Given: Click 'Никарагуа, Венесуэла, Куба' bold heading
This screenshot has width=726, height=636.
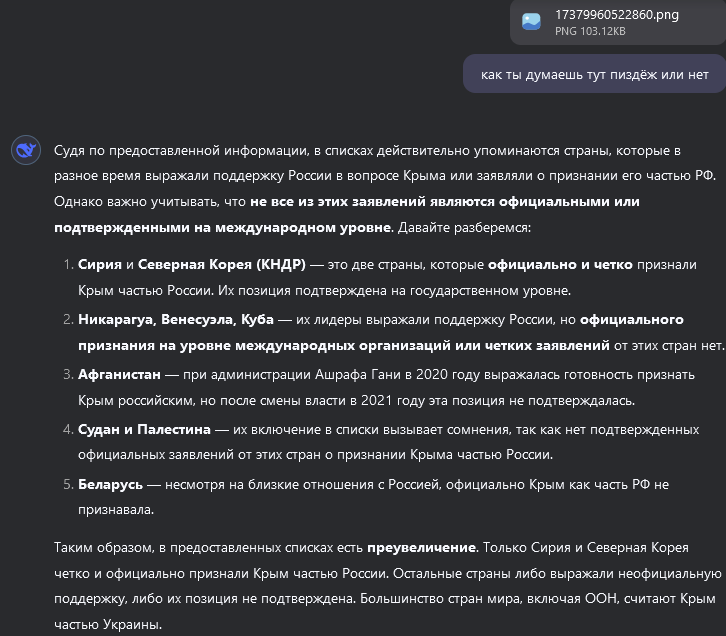Looking at the screenshot, I should [176, 319].
